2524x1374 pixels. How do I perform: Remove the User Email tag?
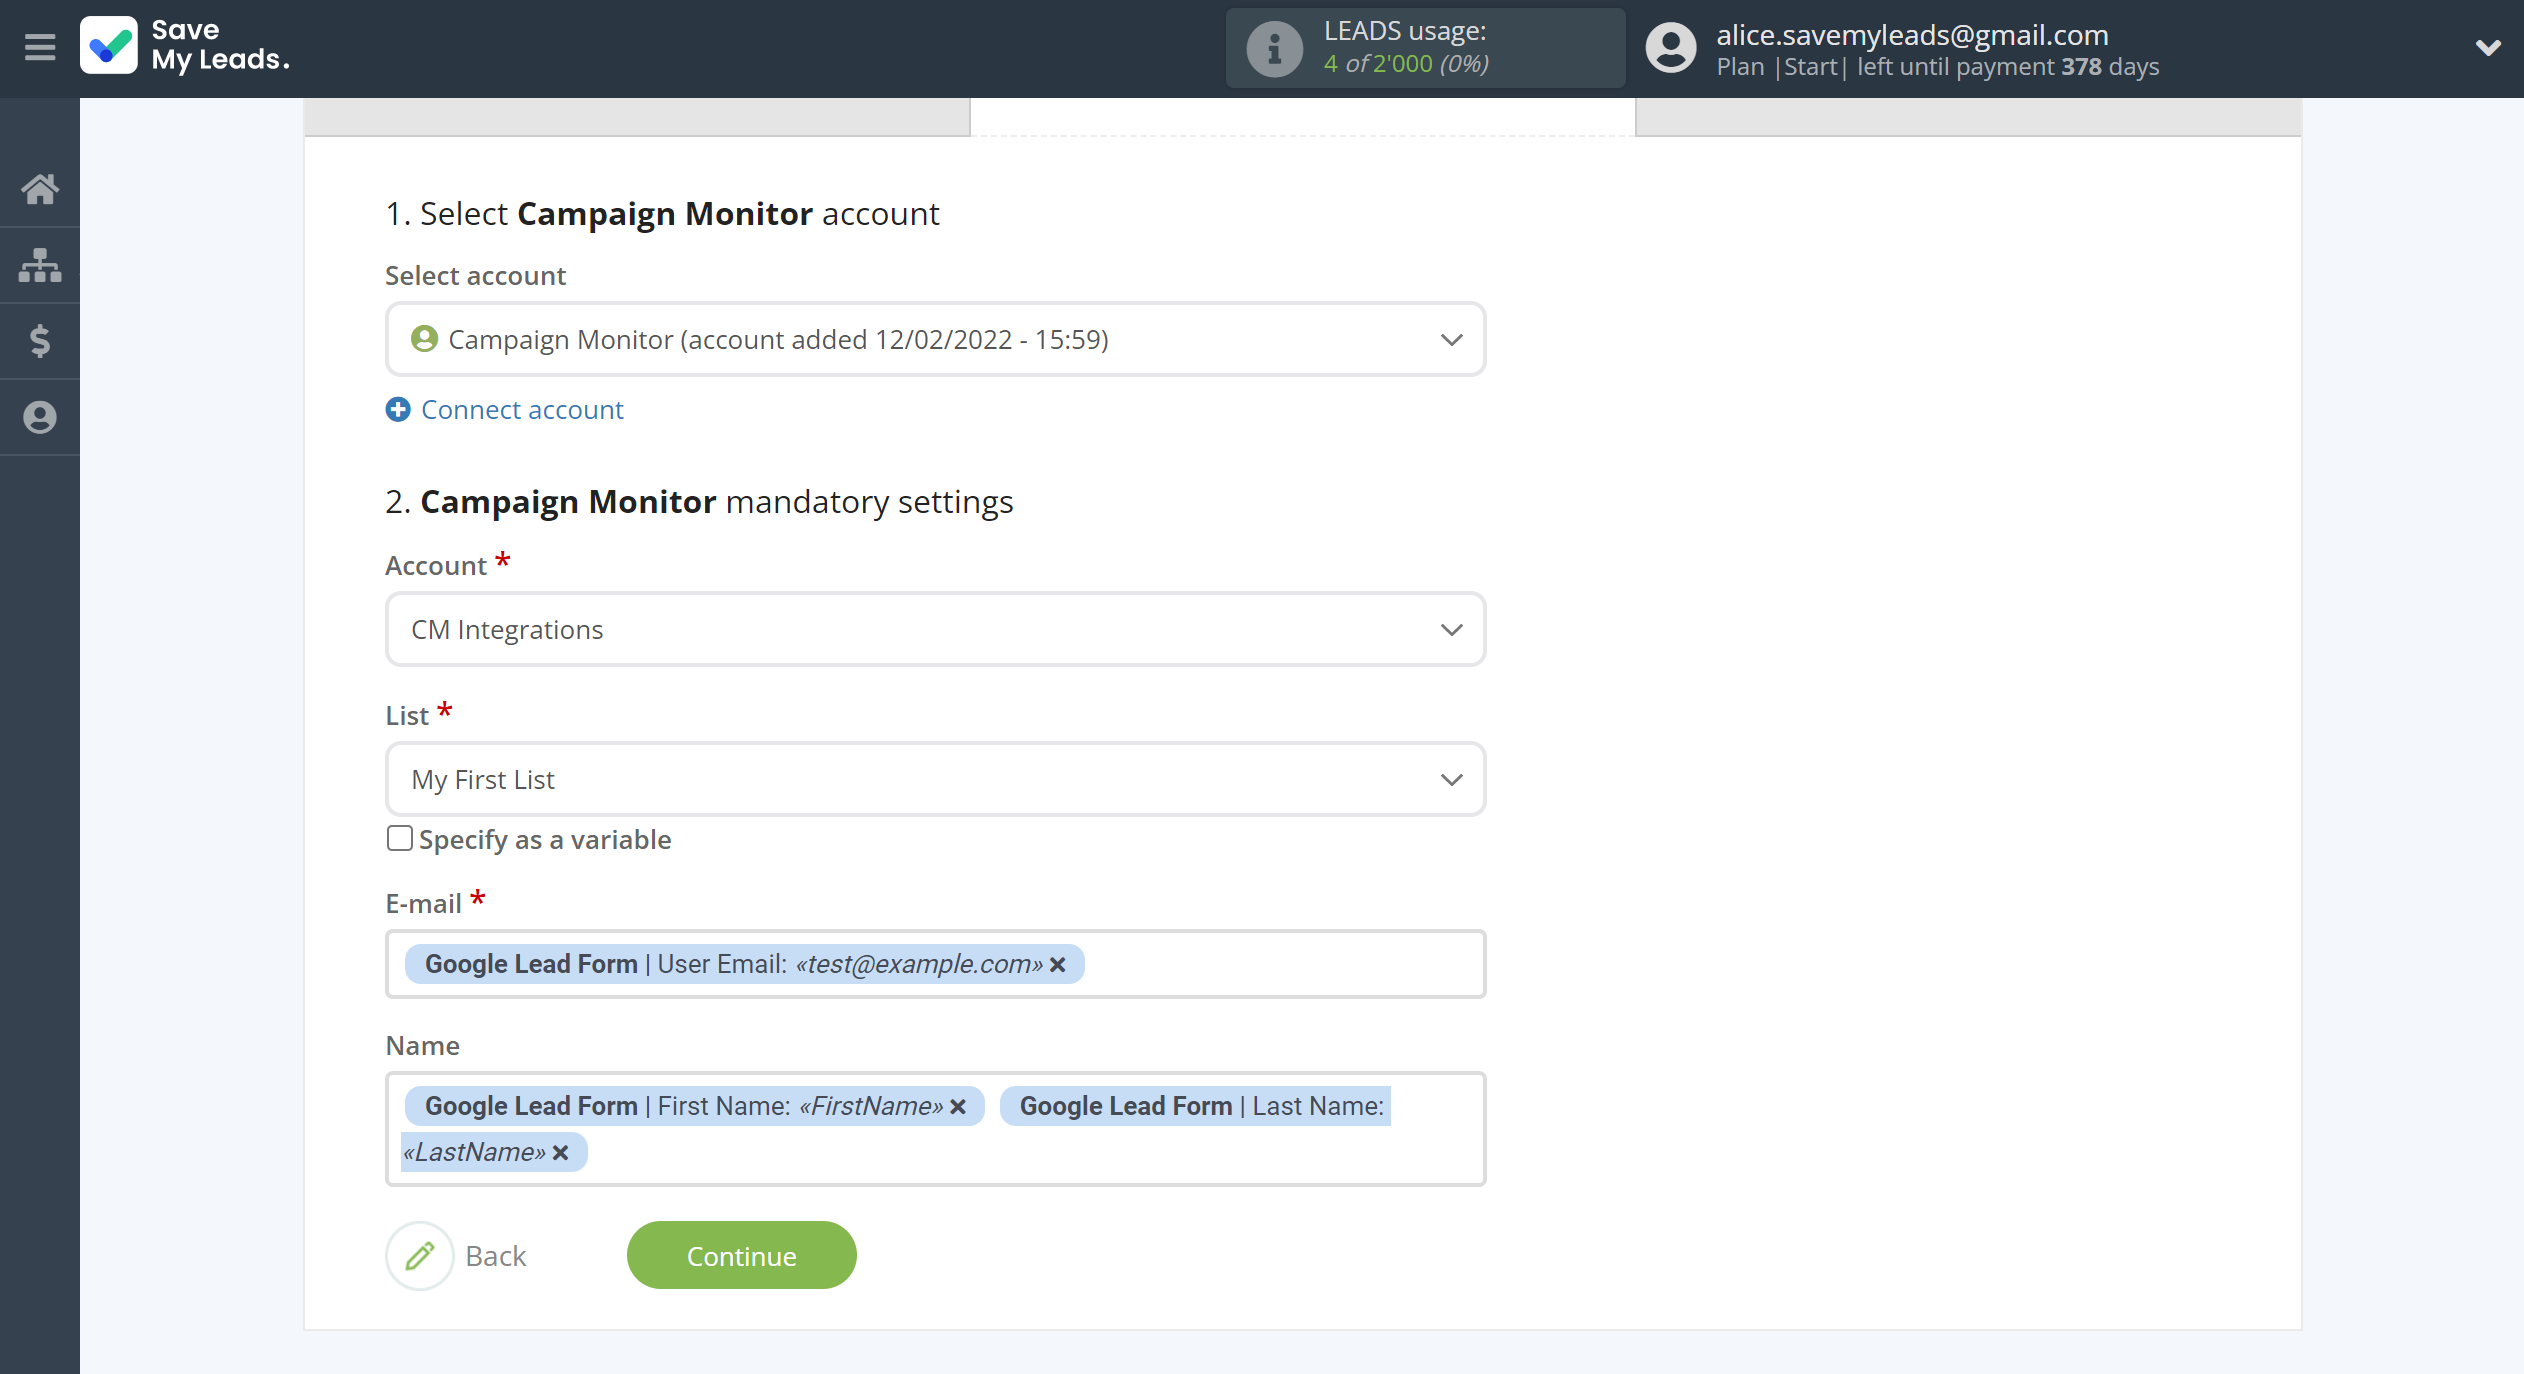1058,964
